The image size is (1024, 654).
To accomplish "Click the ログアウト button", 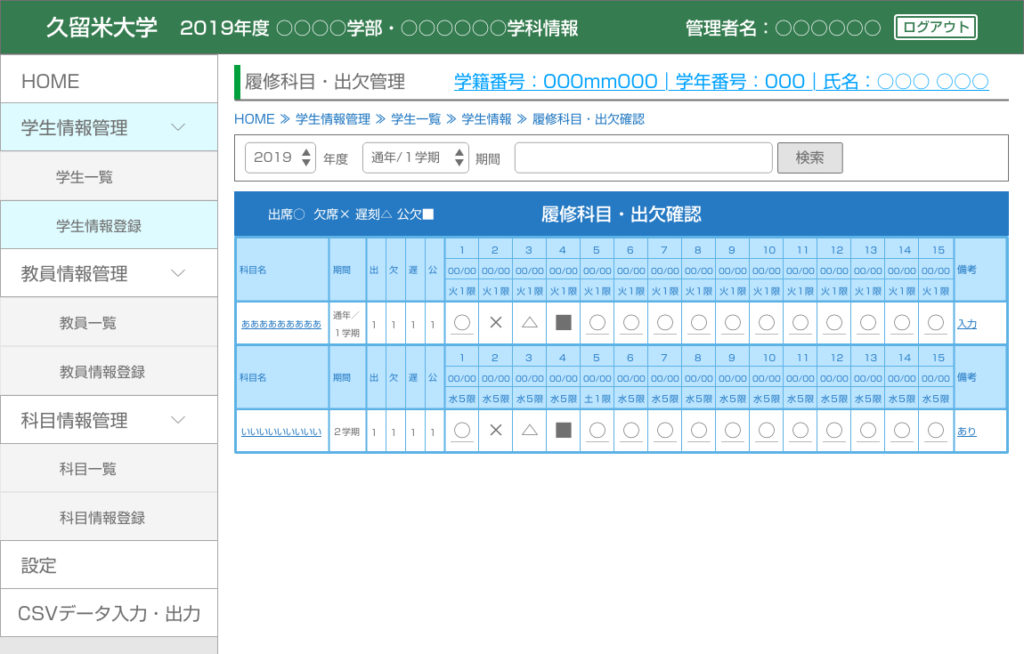I will pyautogui.click(x=934, y=28).
